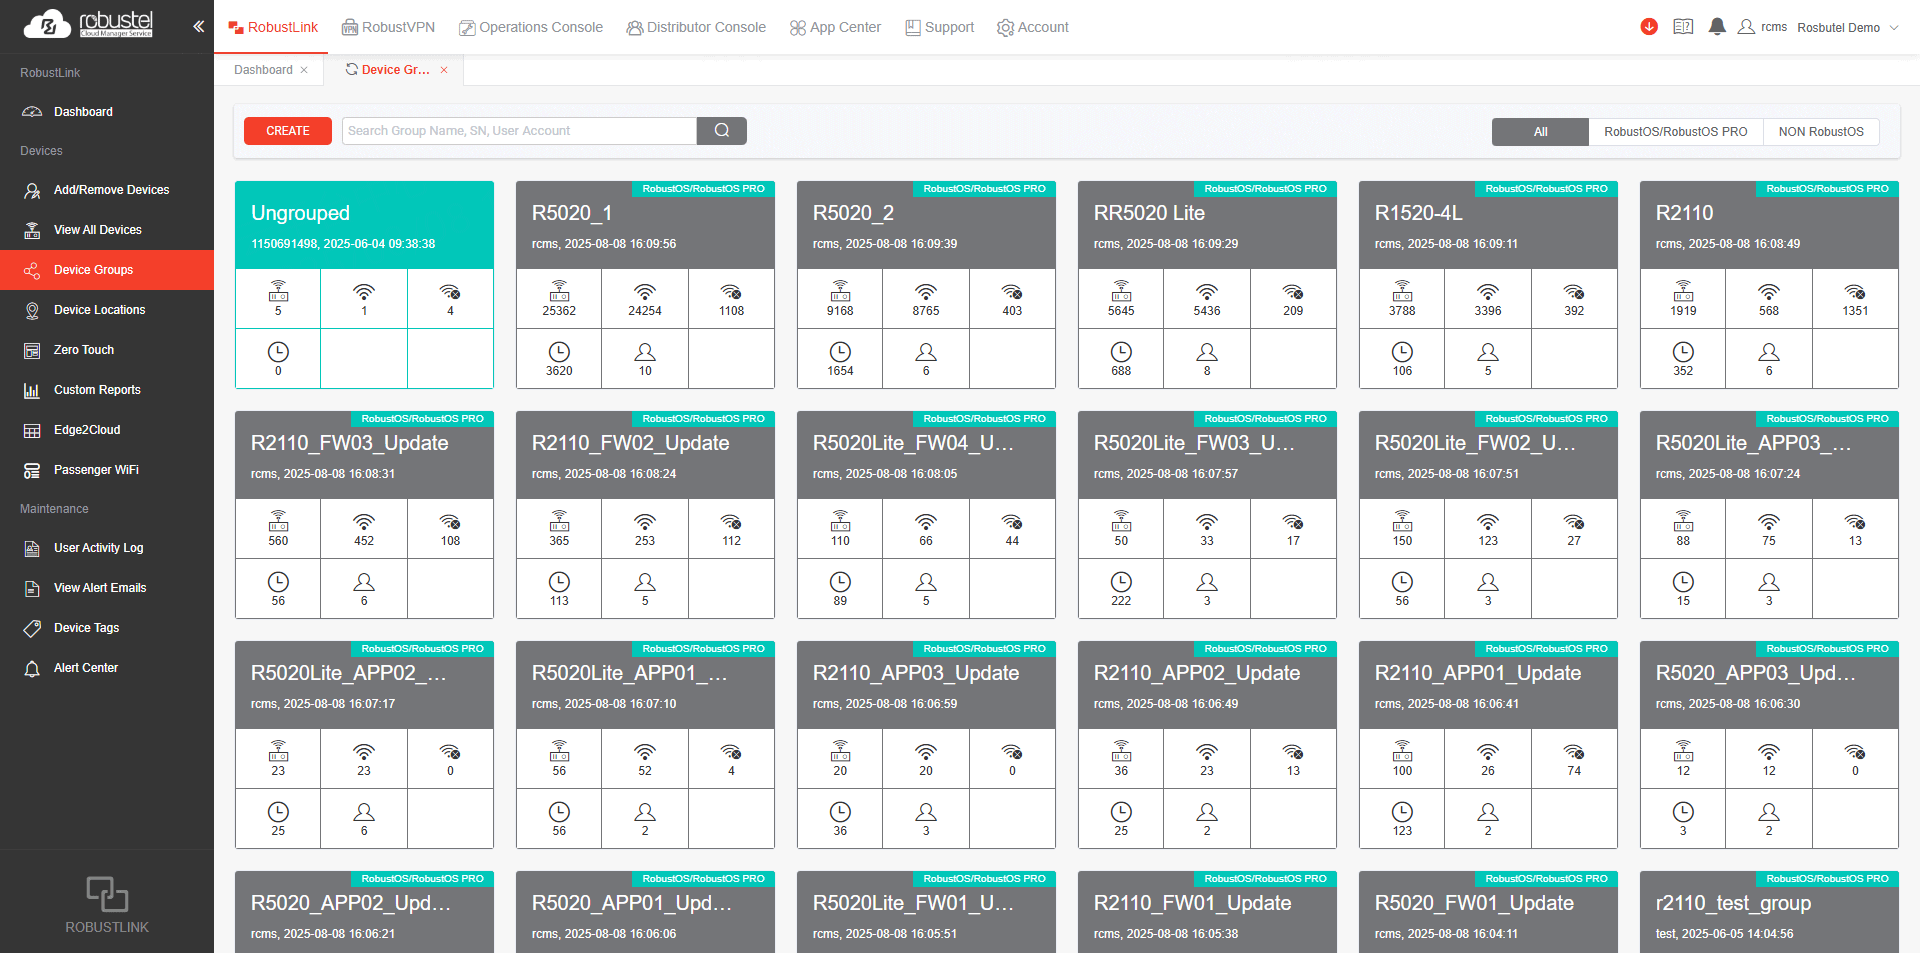Open the R1520-4L group card header
This screenshot has height=953, width=1920.
(1487, 225)
